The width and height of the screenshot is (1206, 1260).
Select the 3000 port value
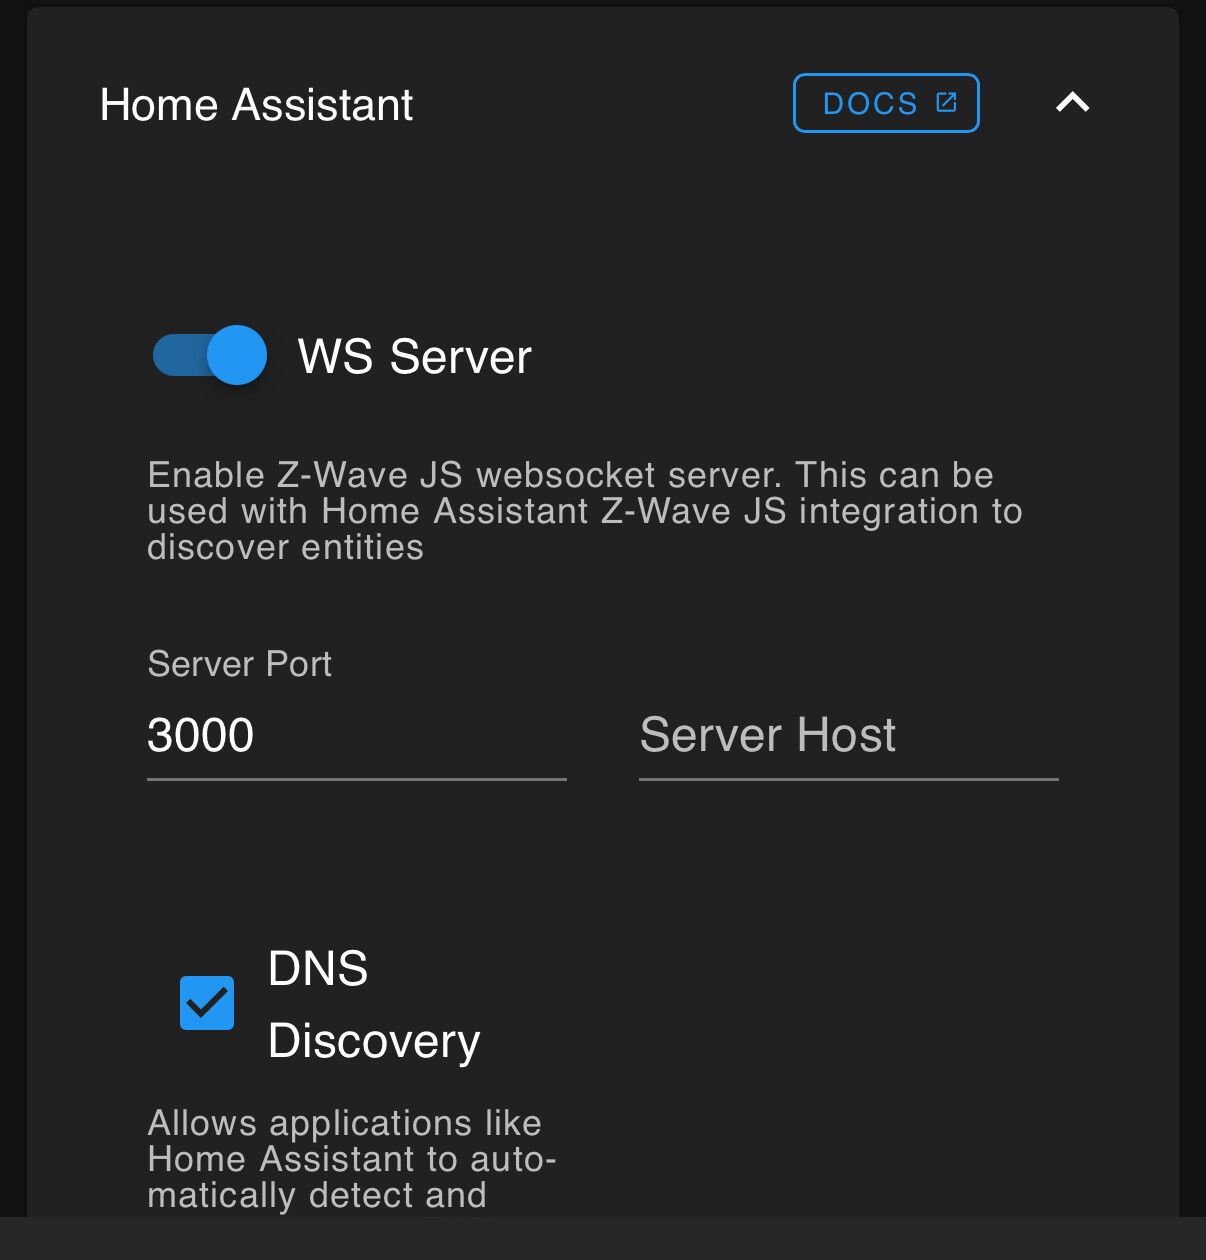tap(201, 735)
